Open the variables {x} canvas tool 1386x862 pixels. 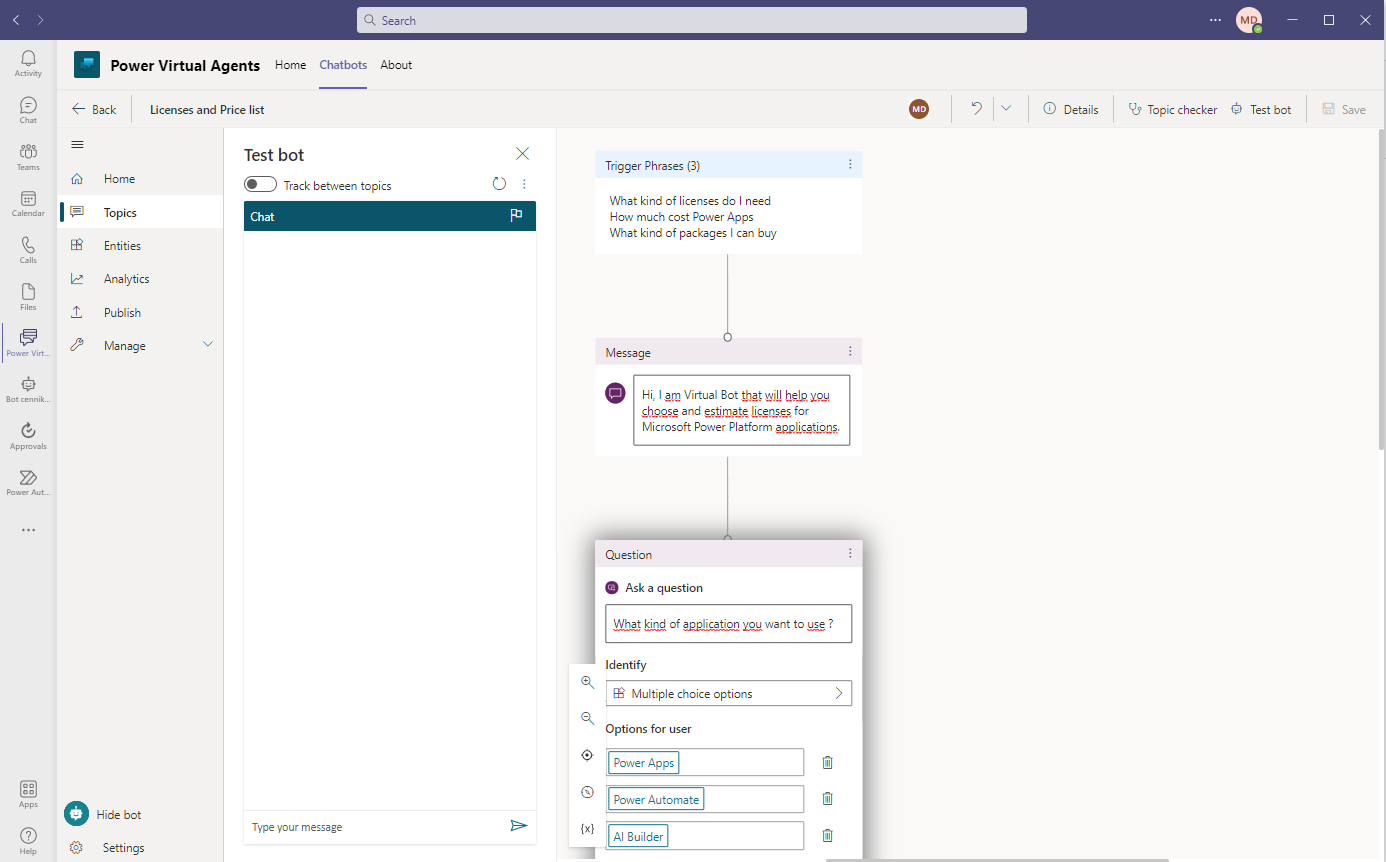[587, 829]
